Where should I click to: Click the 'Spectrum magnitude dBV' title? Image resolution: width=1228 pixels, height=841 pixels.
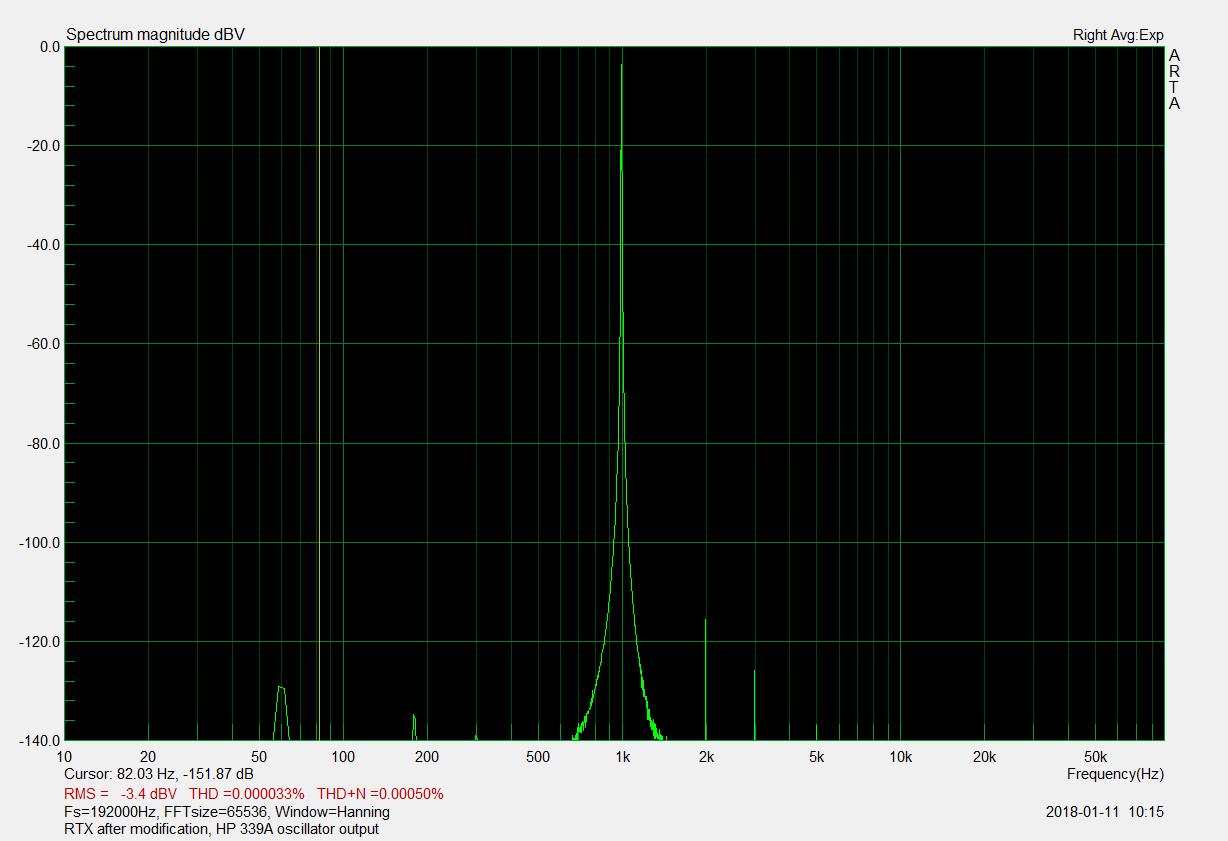[155, 35]
